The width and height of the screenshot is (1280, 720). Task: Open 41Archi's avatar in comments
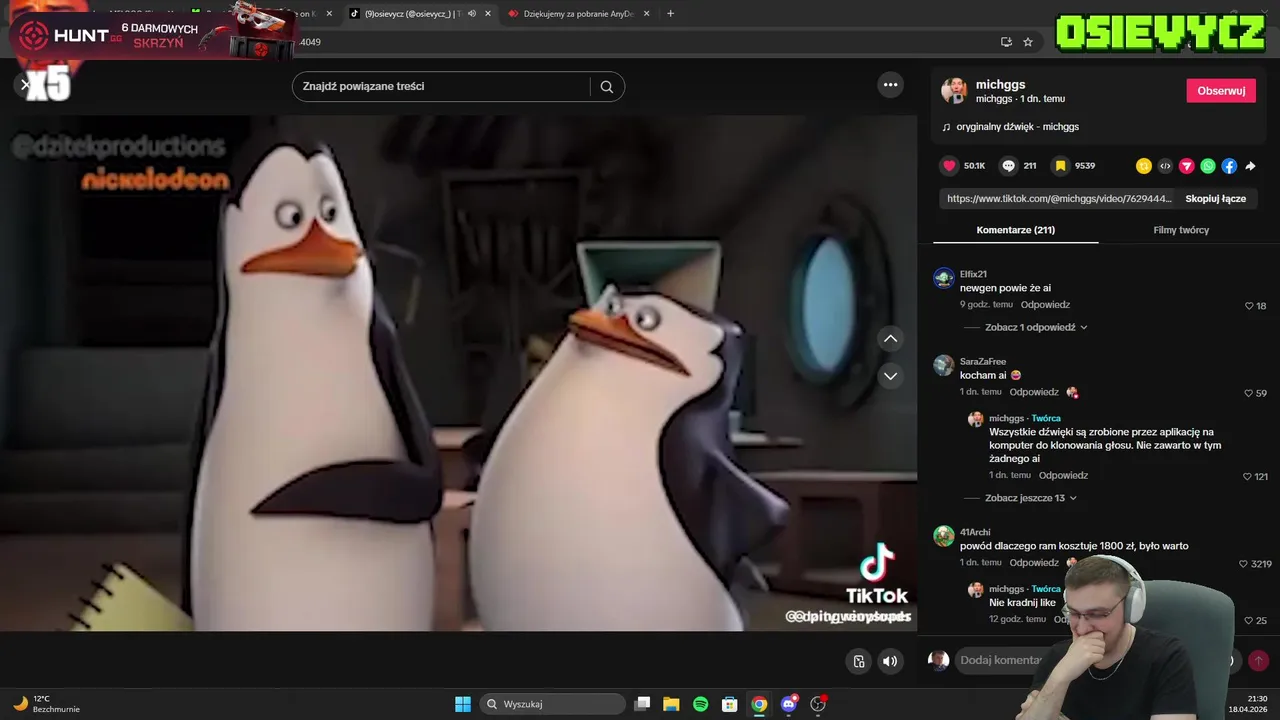944,537
